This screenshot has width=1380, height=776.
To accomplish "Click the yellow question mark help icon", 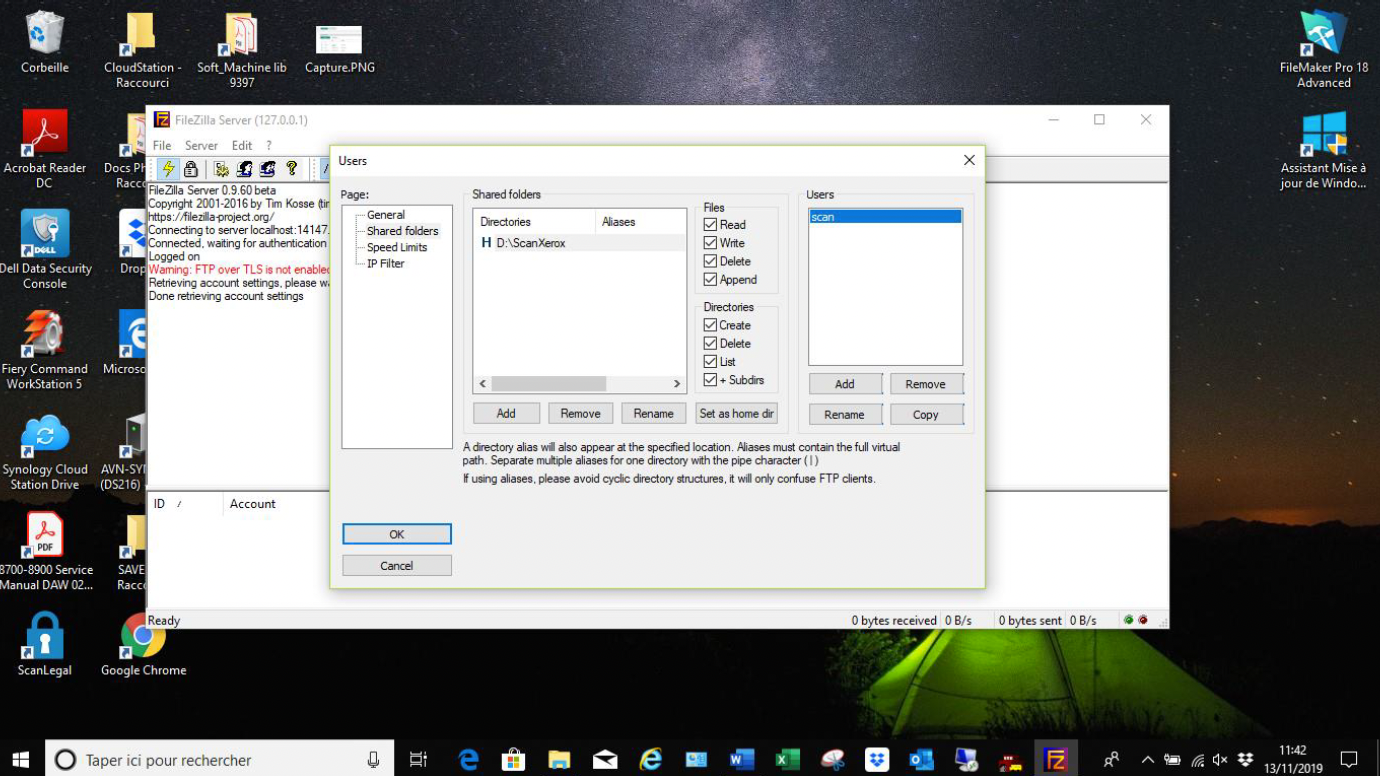I will (x=292, y=169).
